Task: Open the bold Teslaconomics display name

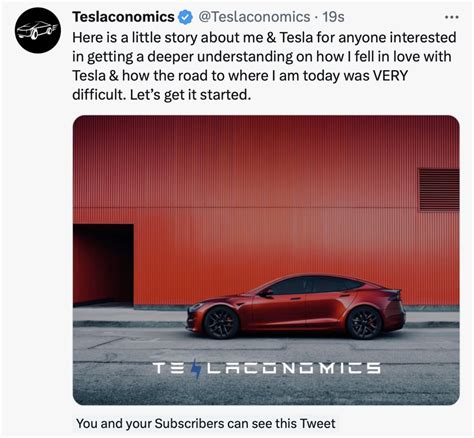Action: [123, 17]
